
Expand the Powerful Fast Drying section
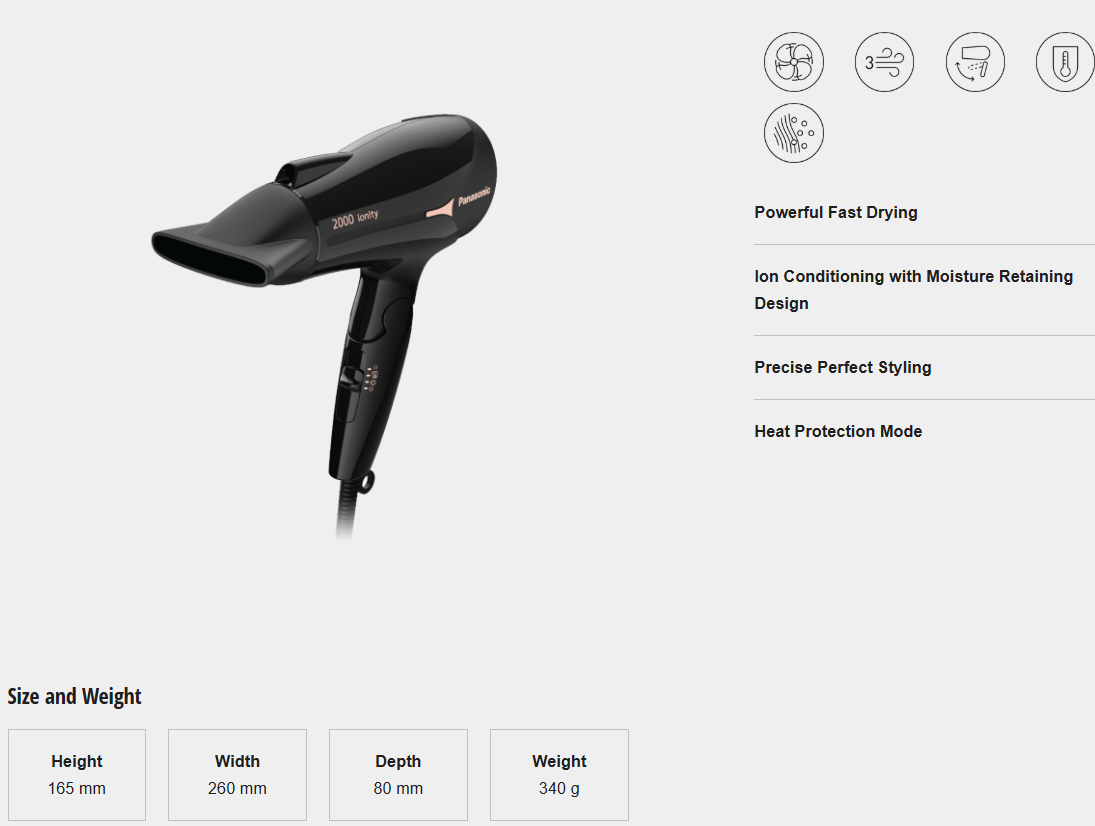(925, 212)
